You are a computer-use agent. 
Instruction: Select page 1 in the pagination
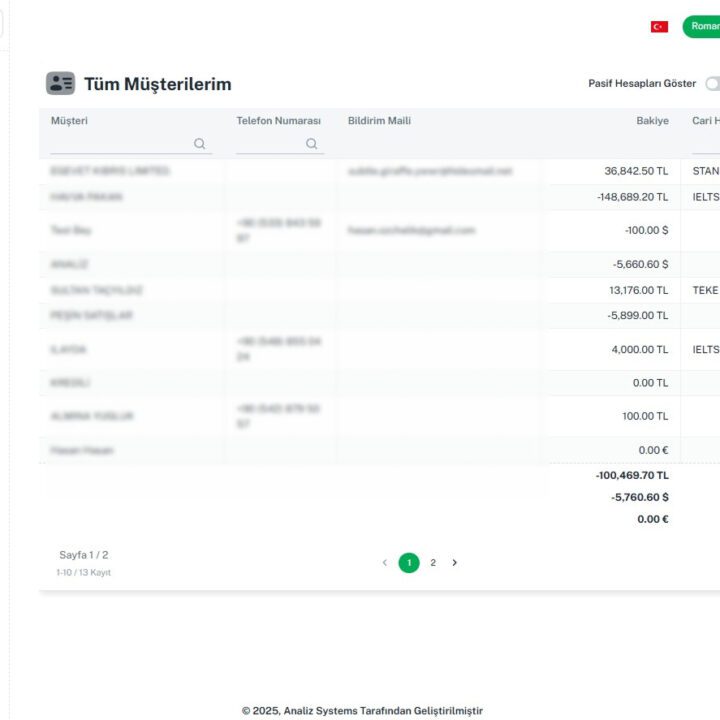pyautogui.click(x=409, y=563)
